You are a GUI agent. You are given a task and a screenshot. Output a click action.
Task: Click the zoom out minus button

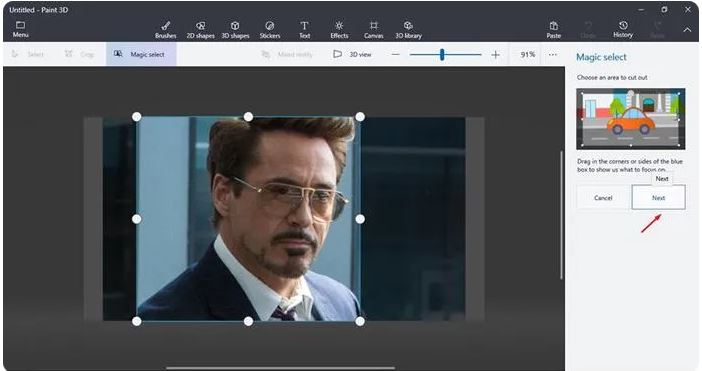pyautogui.click(x=395, y=55)
